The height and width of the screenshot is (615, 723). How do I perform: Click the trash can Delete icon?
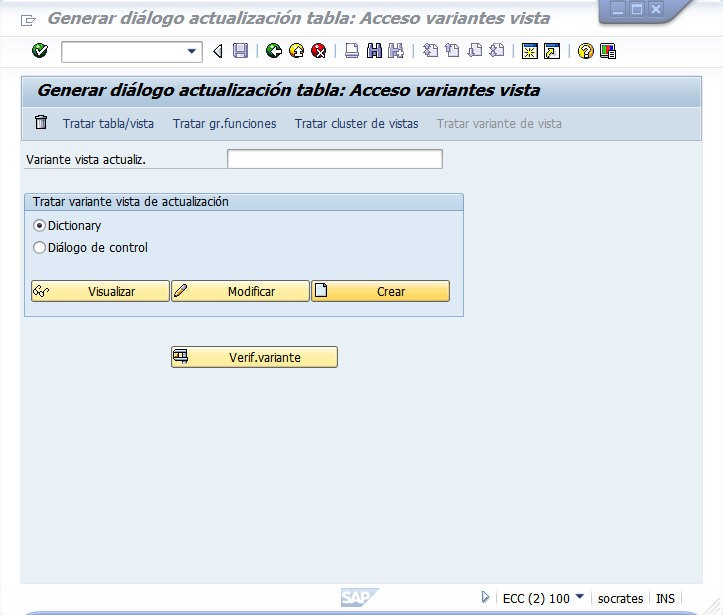tap(41, 123)
